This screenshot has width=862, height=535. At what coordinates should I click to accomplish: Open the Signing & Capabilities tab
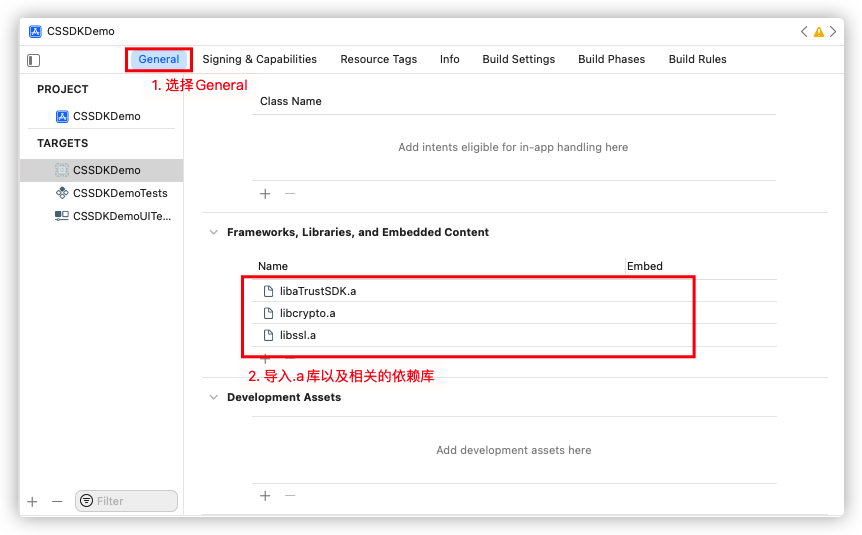pos(259,59)
